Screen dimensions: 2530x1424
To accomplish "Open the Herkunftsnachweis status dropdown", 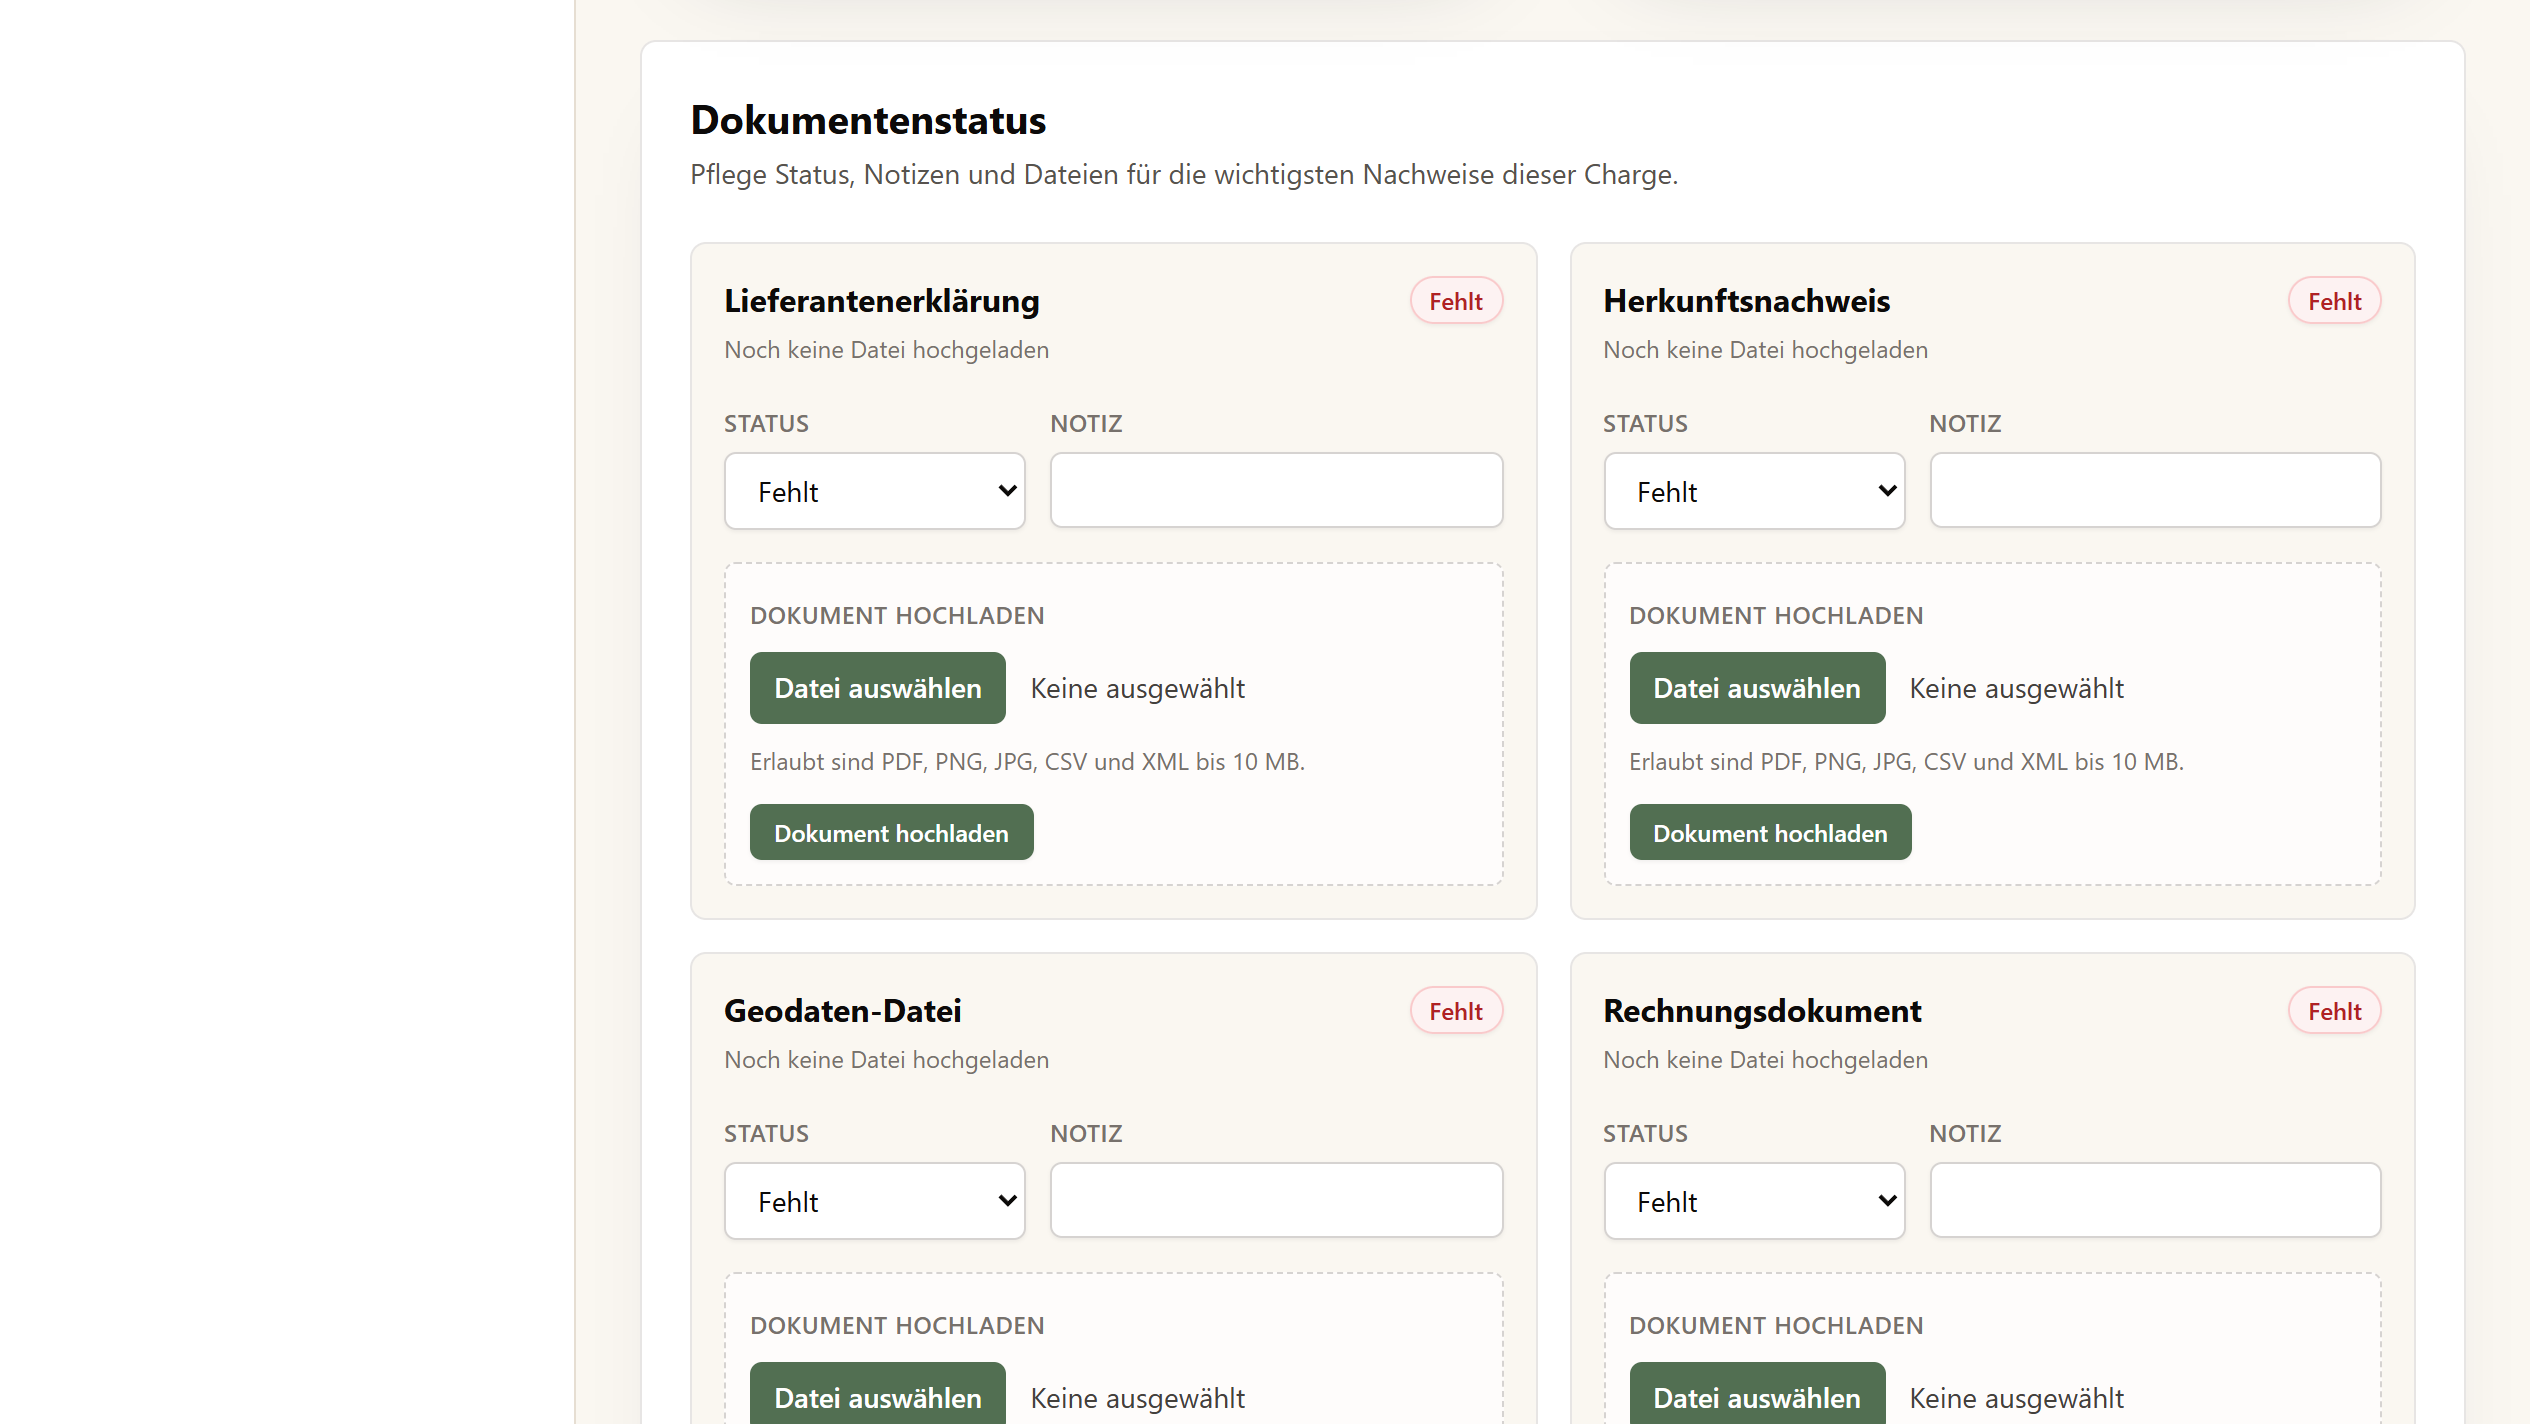I will tap(1754, 491).
